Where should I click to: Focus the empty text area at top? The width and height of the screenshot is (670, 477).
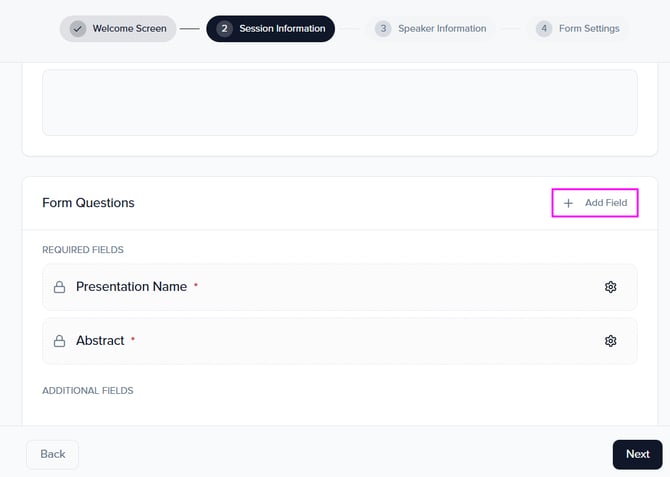tap(339, 102)
